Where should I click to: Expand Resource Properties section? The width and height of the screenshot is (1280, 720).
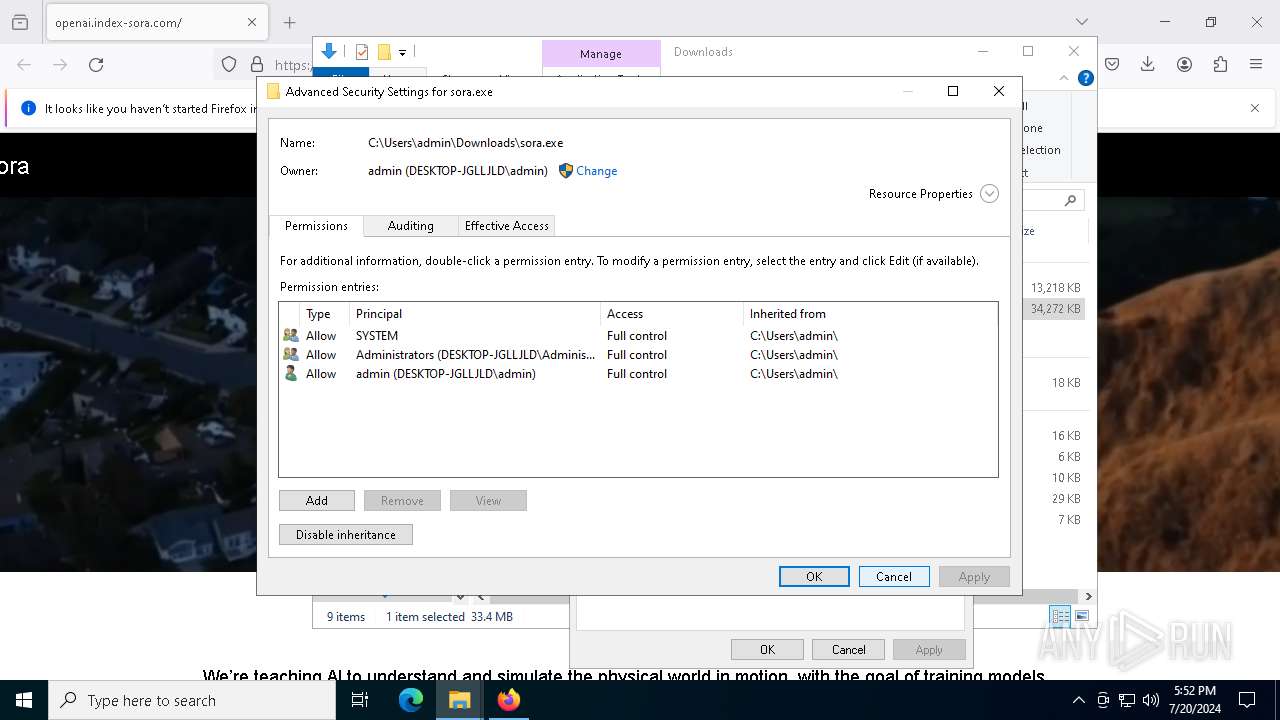pyautogui.click(x=989, y=194)
